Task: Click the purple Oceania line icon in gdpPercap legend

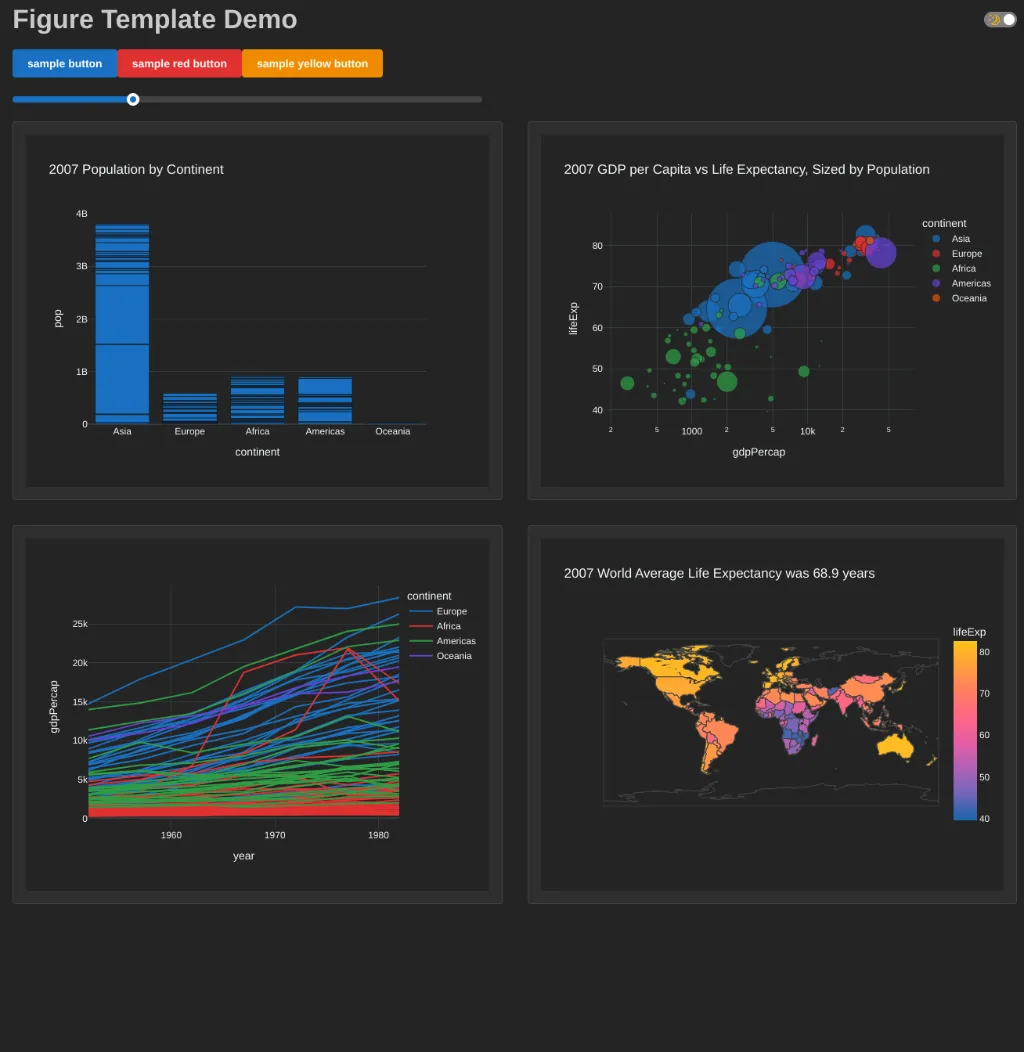Action: click(x=421, y=656)
